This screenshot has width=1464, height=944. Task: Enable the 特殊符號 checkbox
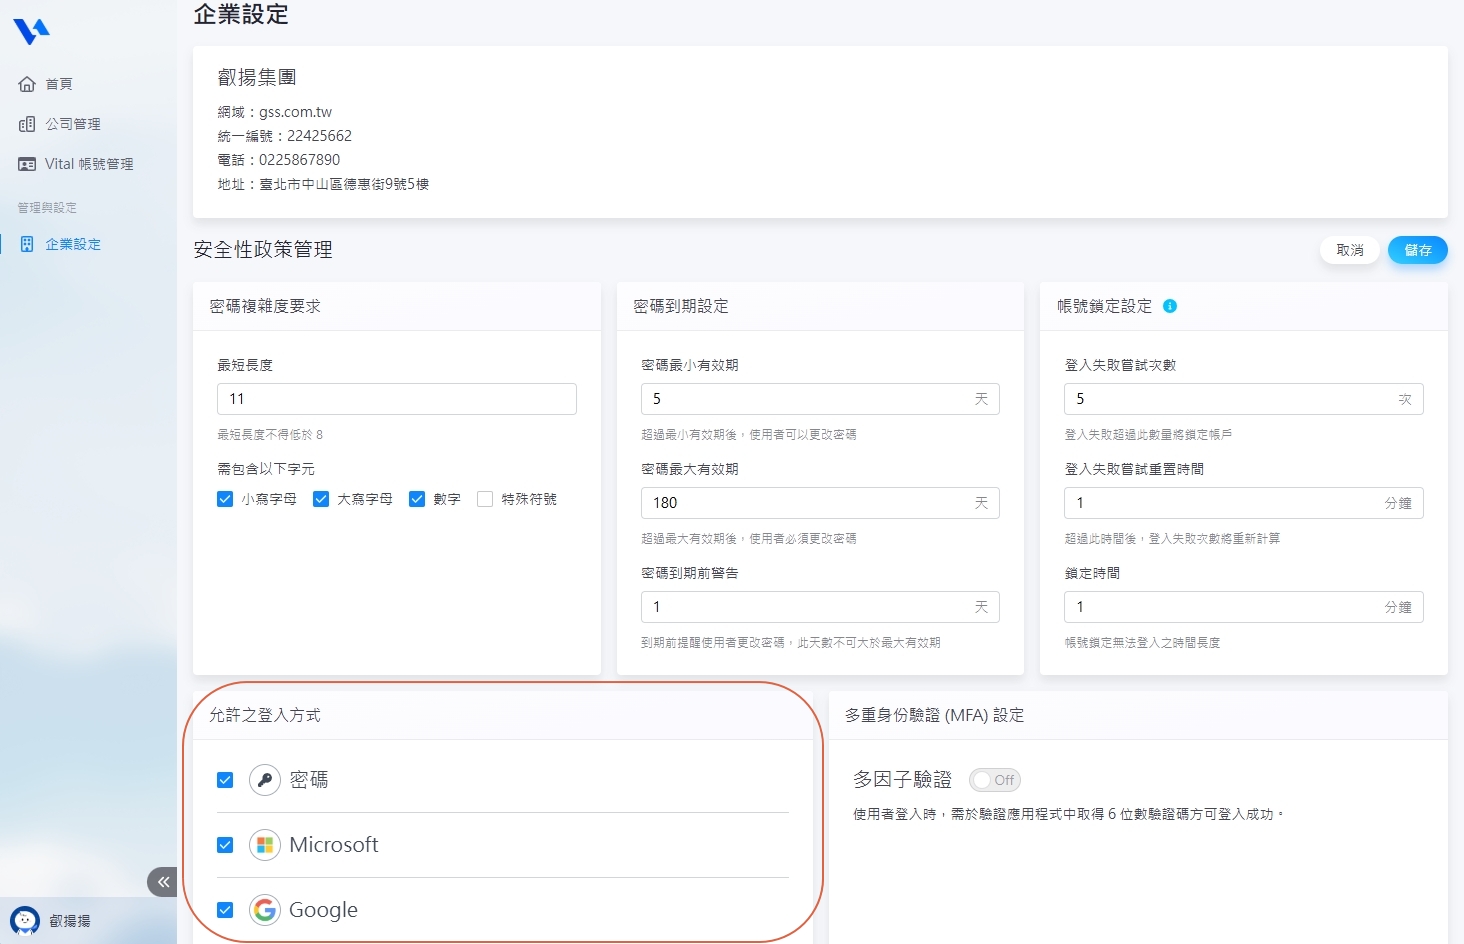pyautogui.click(x=485, y=499)
